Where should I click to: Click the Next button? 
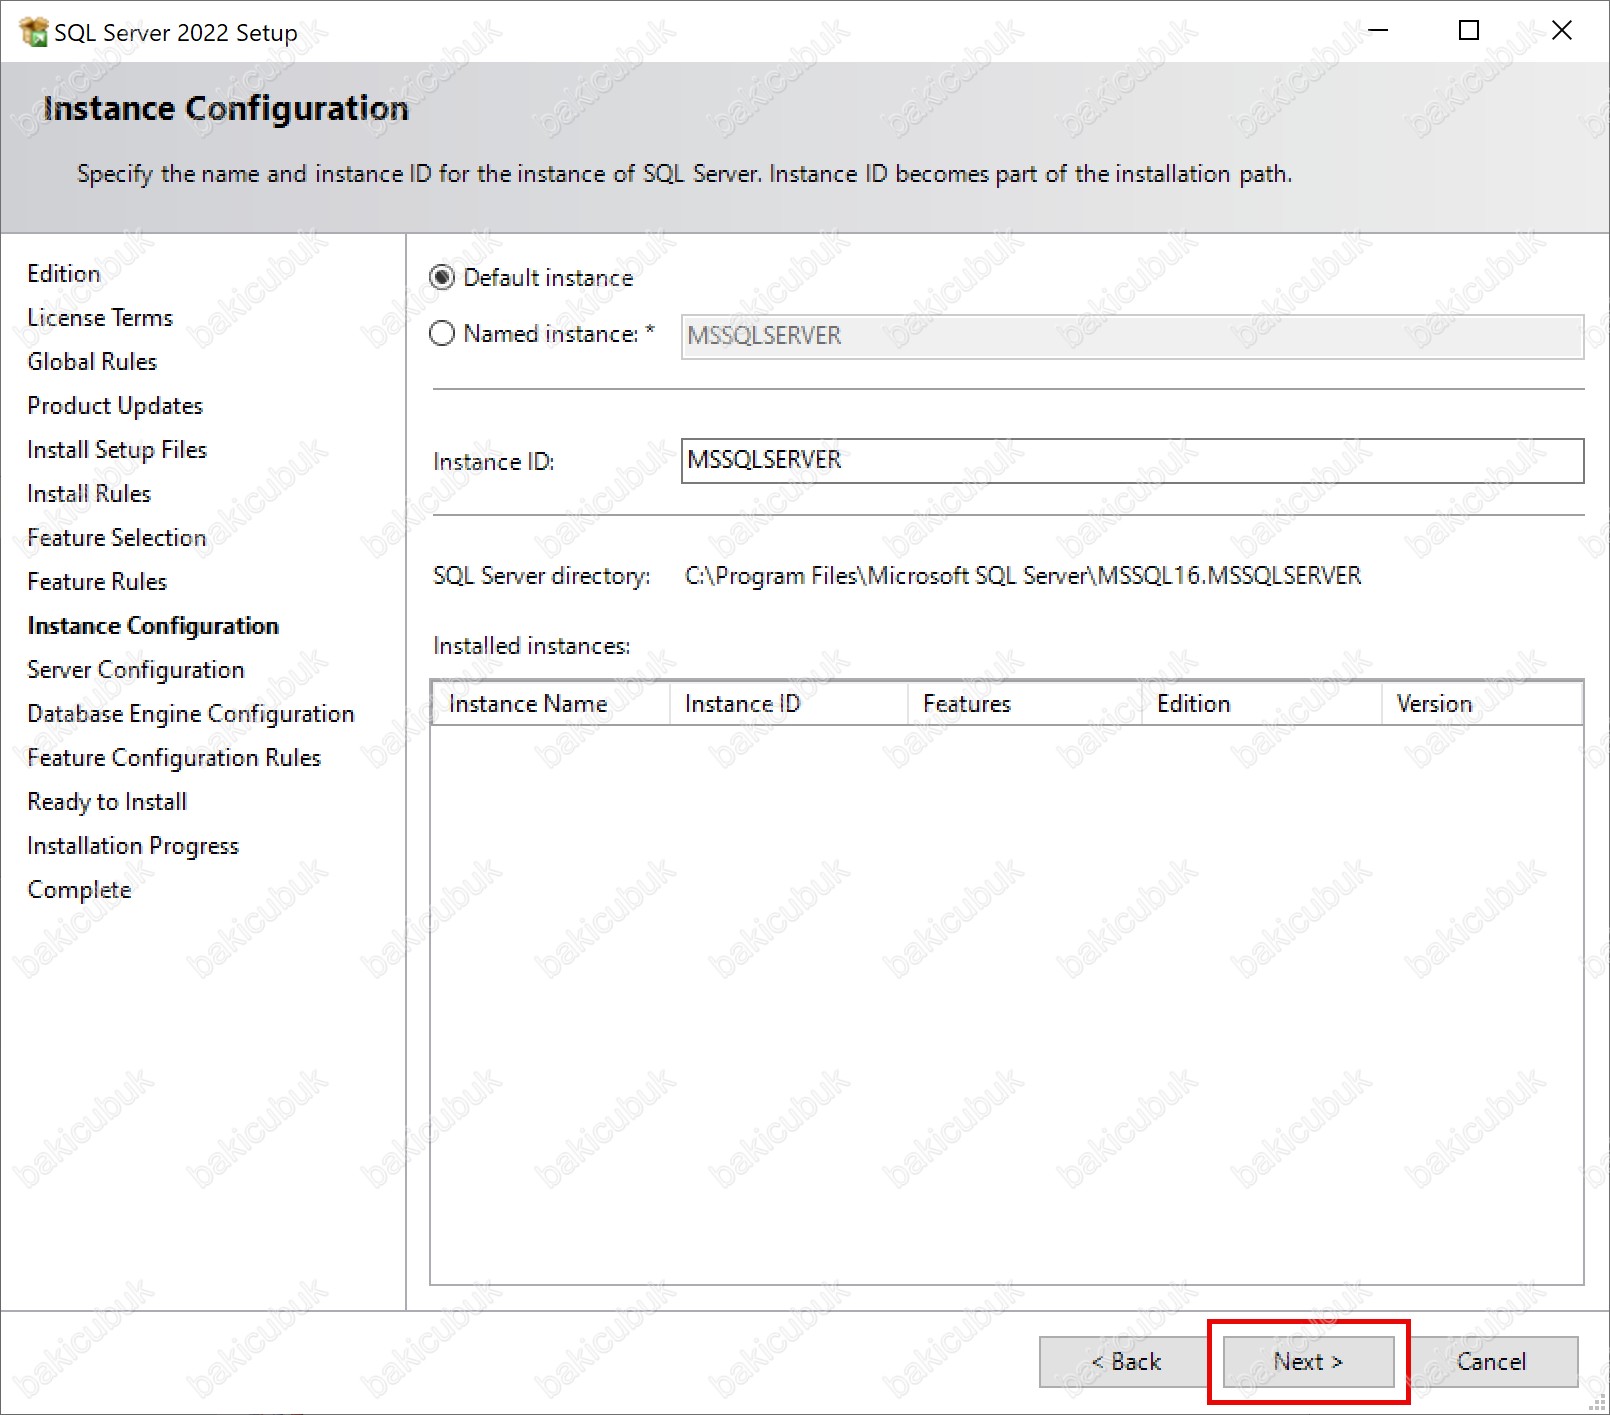pos(1308,1361)
